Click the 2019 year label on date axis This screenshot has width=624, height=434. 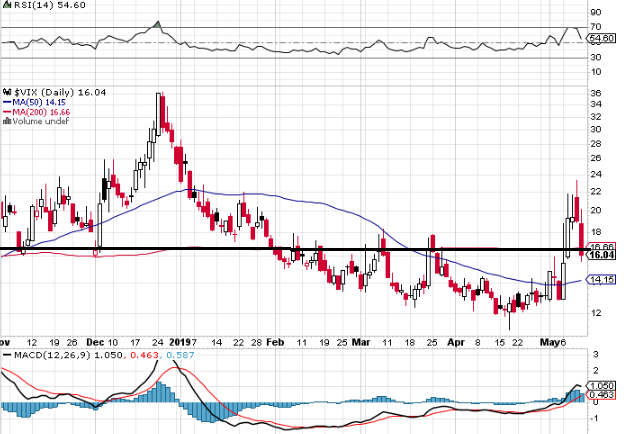[x=179, y=342]
